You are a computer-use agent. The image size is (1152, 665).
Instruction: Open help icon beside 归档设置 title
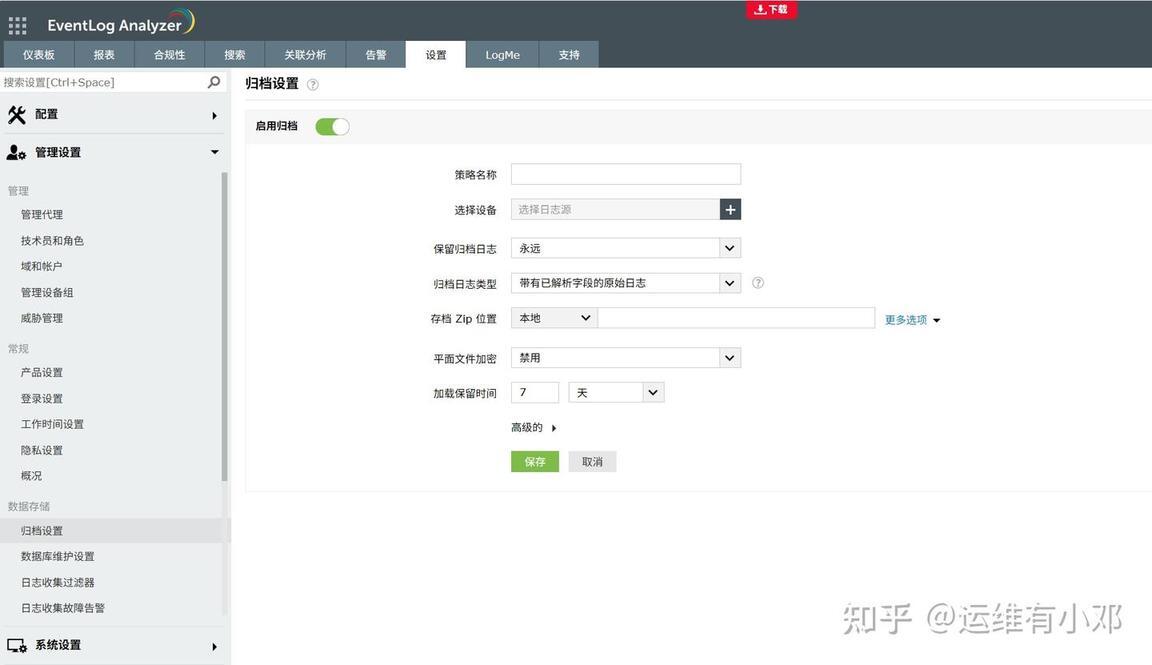(313, 85)
